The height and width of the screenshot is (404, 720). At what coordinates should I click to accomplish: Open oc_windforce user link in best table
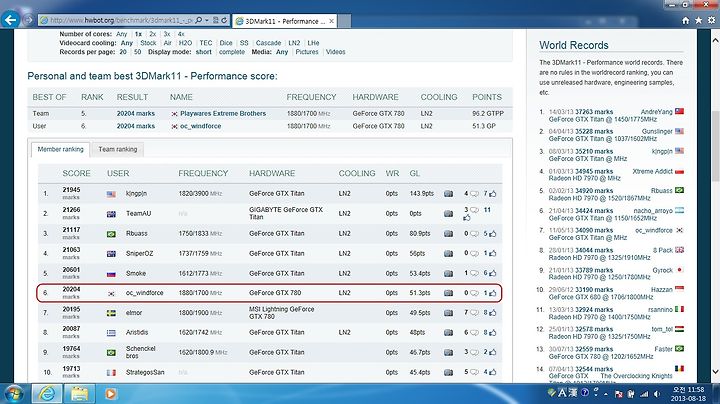(201, 126)
